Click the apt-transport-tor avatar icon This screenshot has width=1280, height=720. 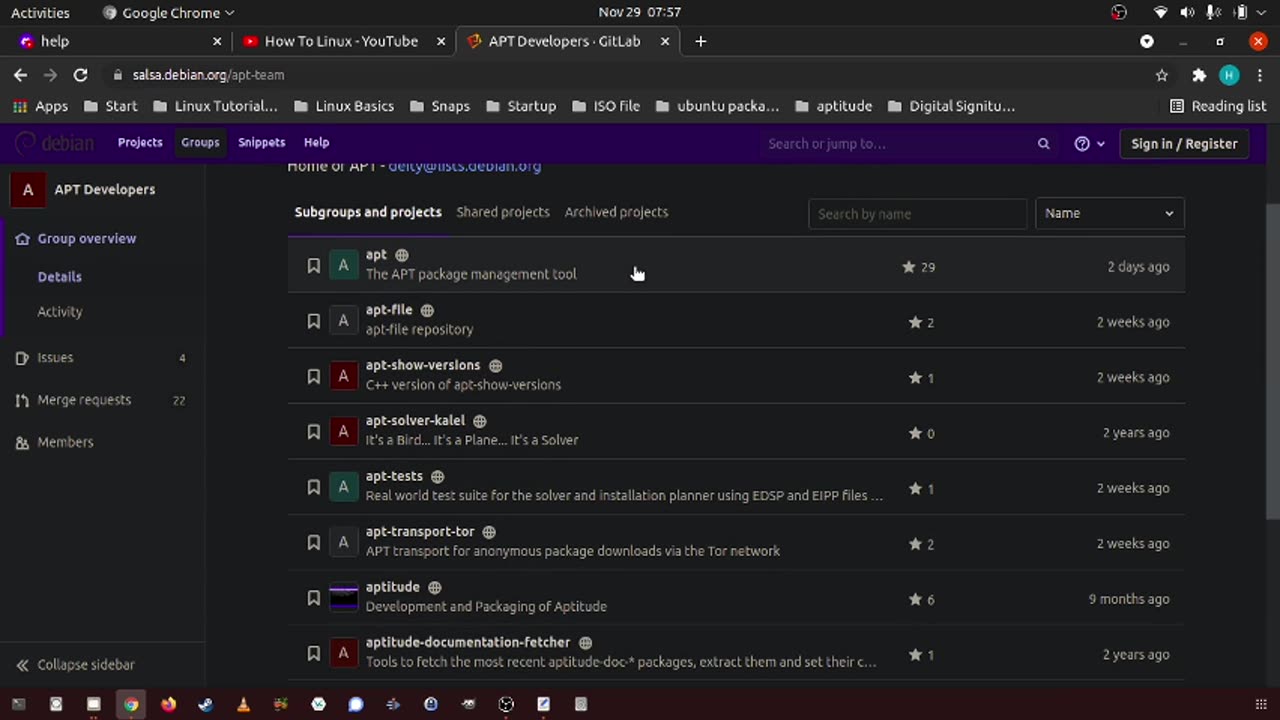point(343,543)
